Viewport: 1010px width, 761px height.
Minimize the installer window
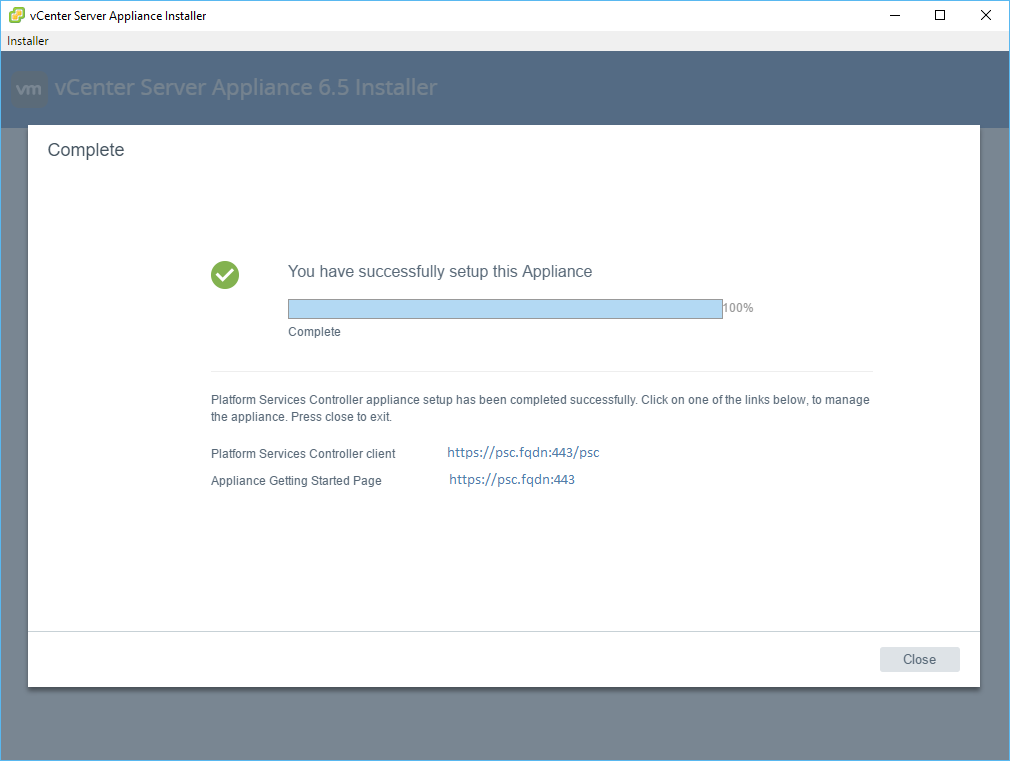pos(893,15)
